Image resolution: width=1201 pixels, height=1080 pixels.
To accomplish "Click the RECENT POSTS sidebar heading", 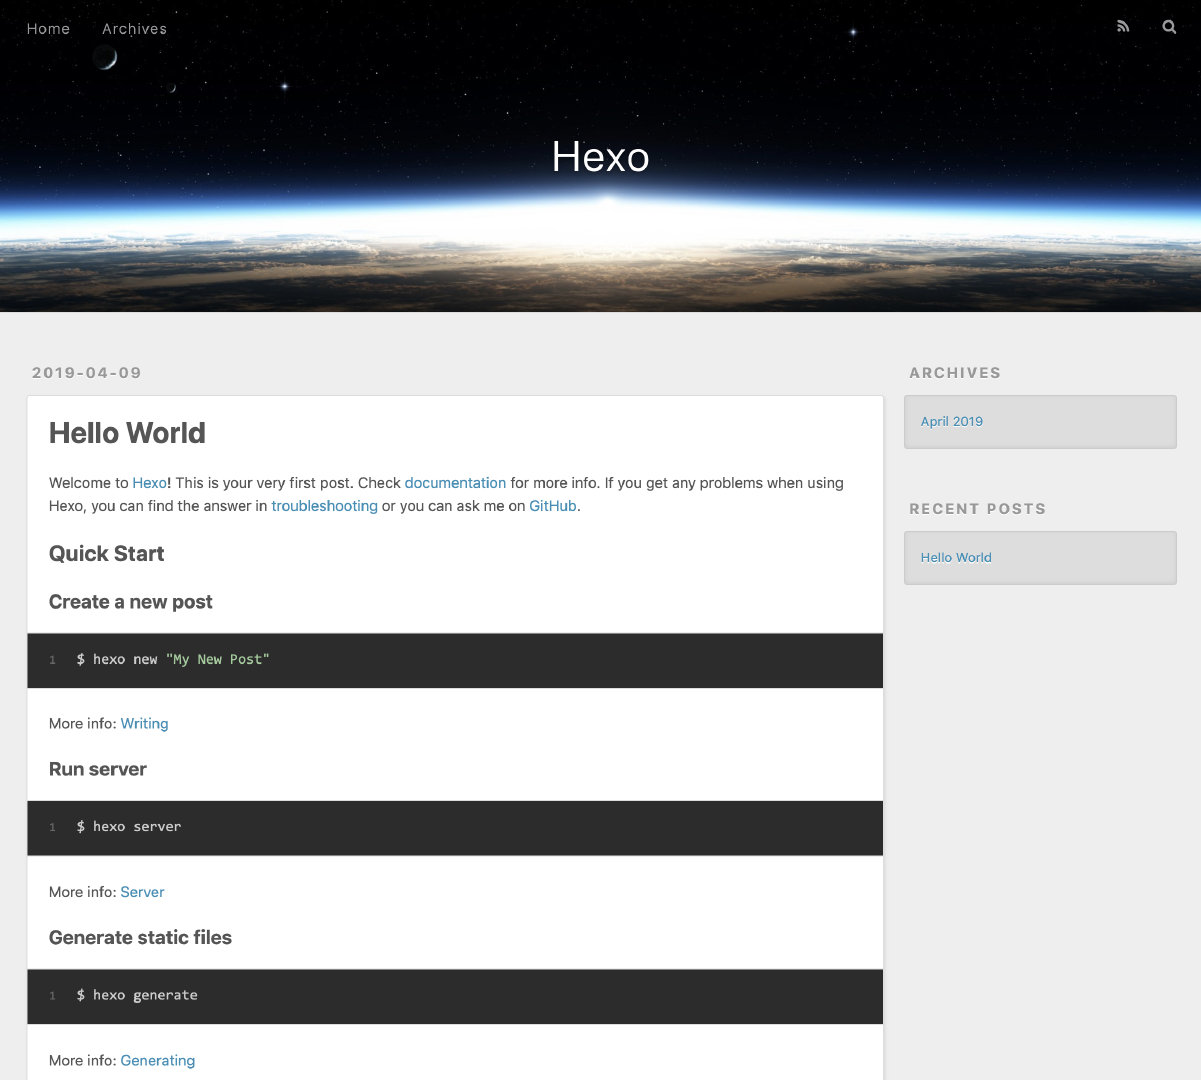I will point(978,509).
